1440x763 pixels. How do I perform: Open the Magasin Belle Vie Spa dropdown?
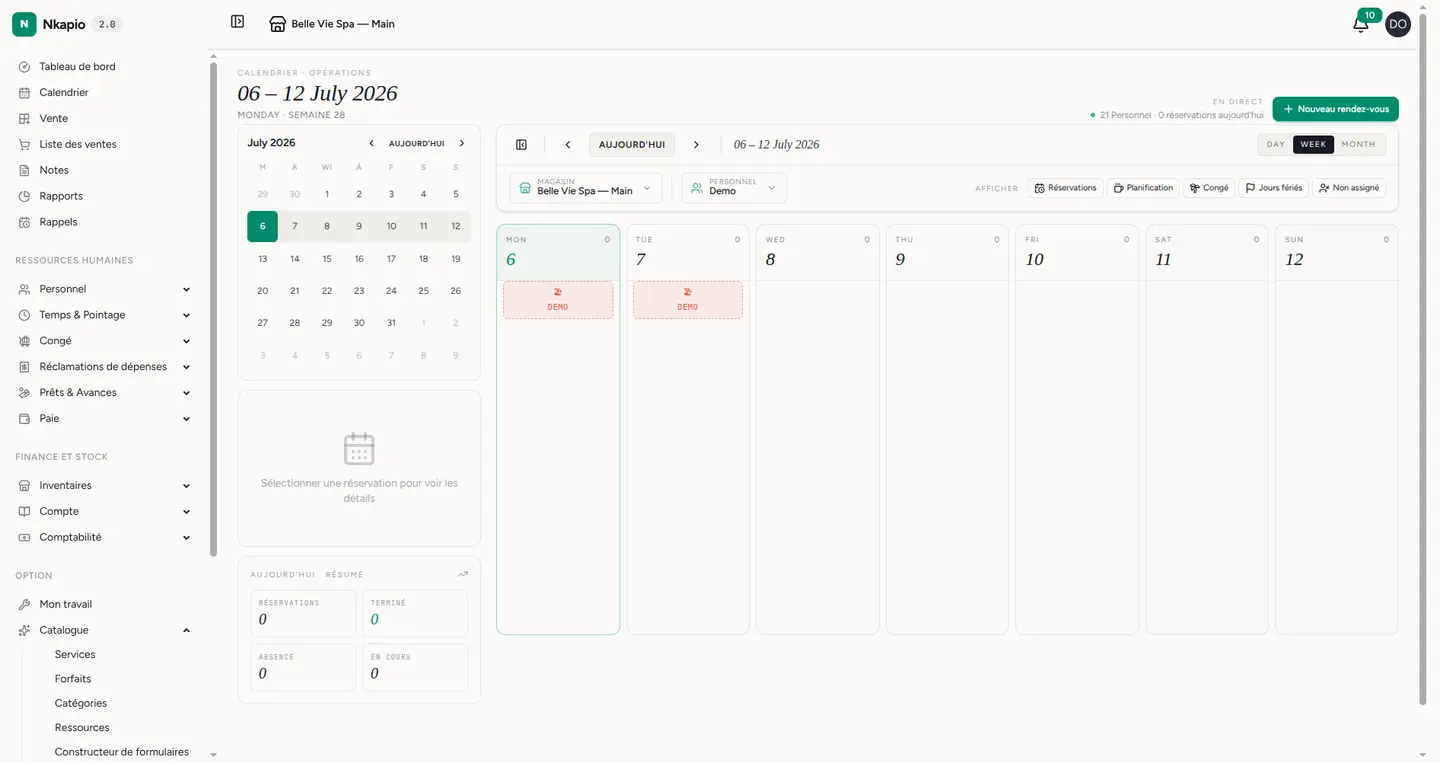(585, 188)
